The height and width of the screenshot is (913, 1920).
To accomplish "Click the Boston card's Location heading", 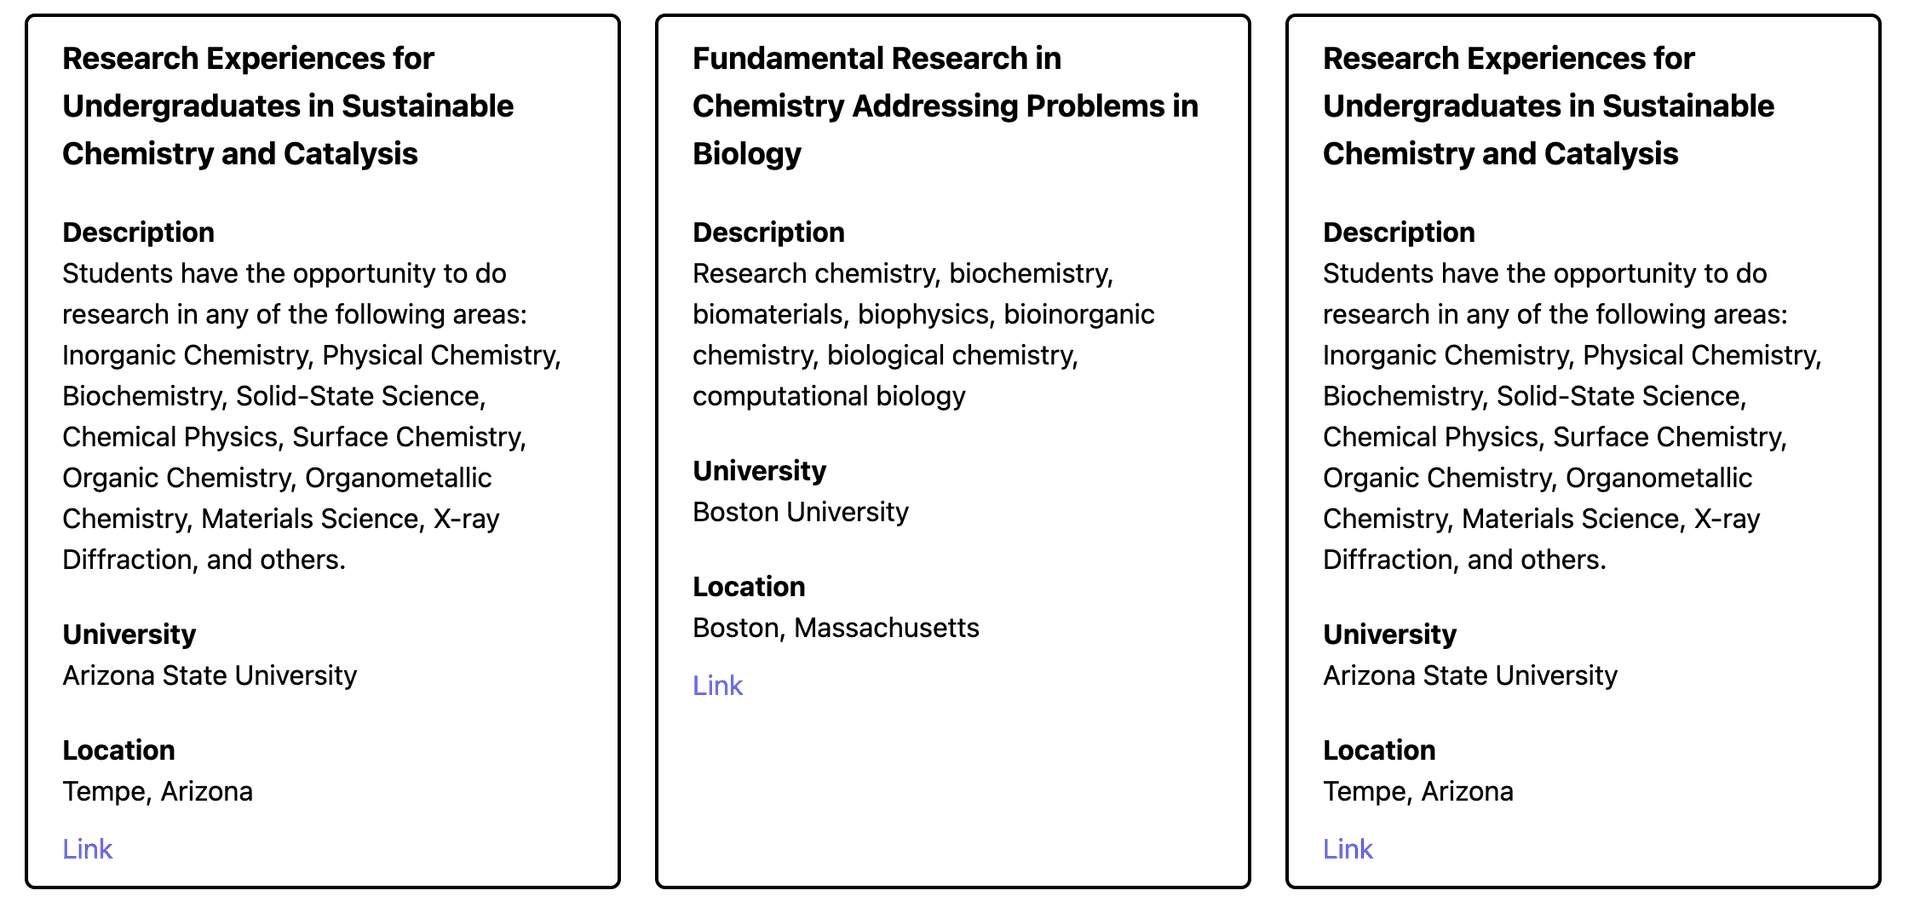I will pos(748,587).
